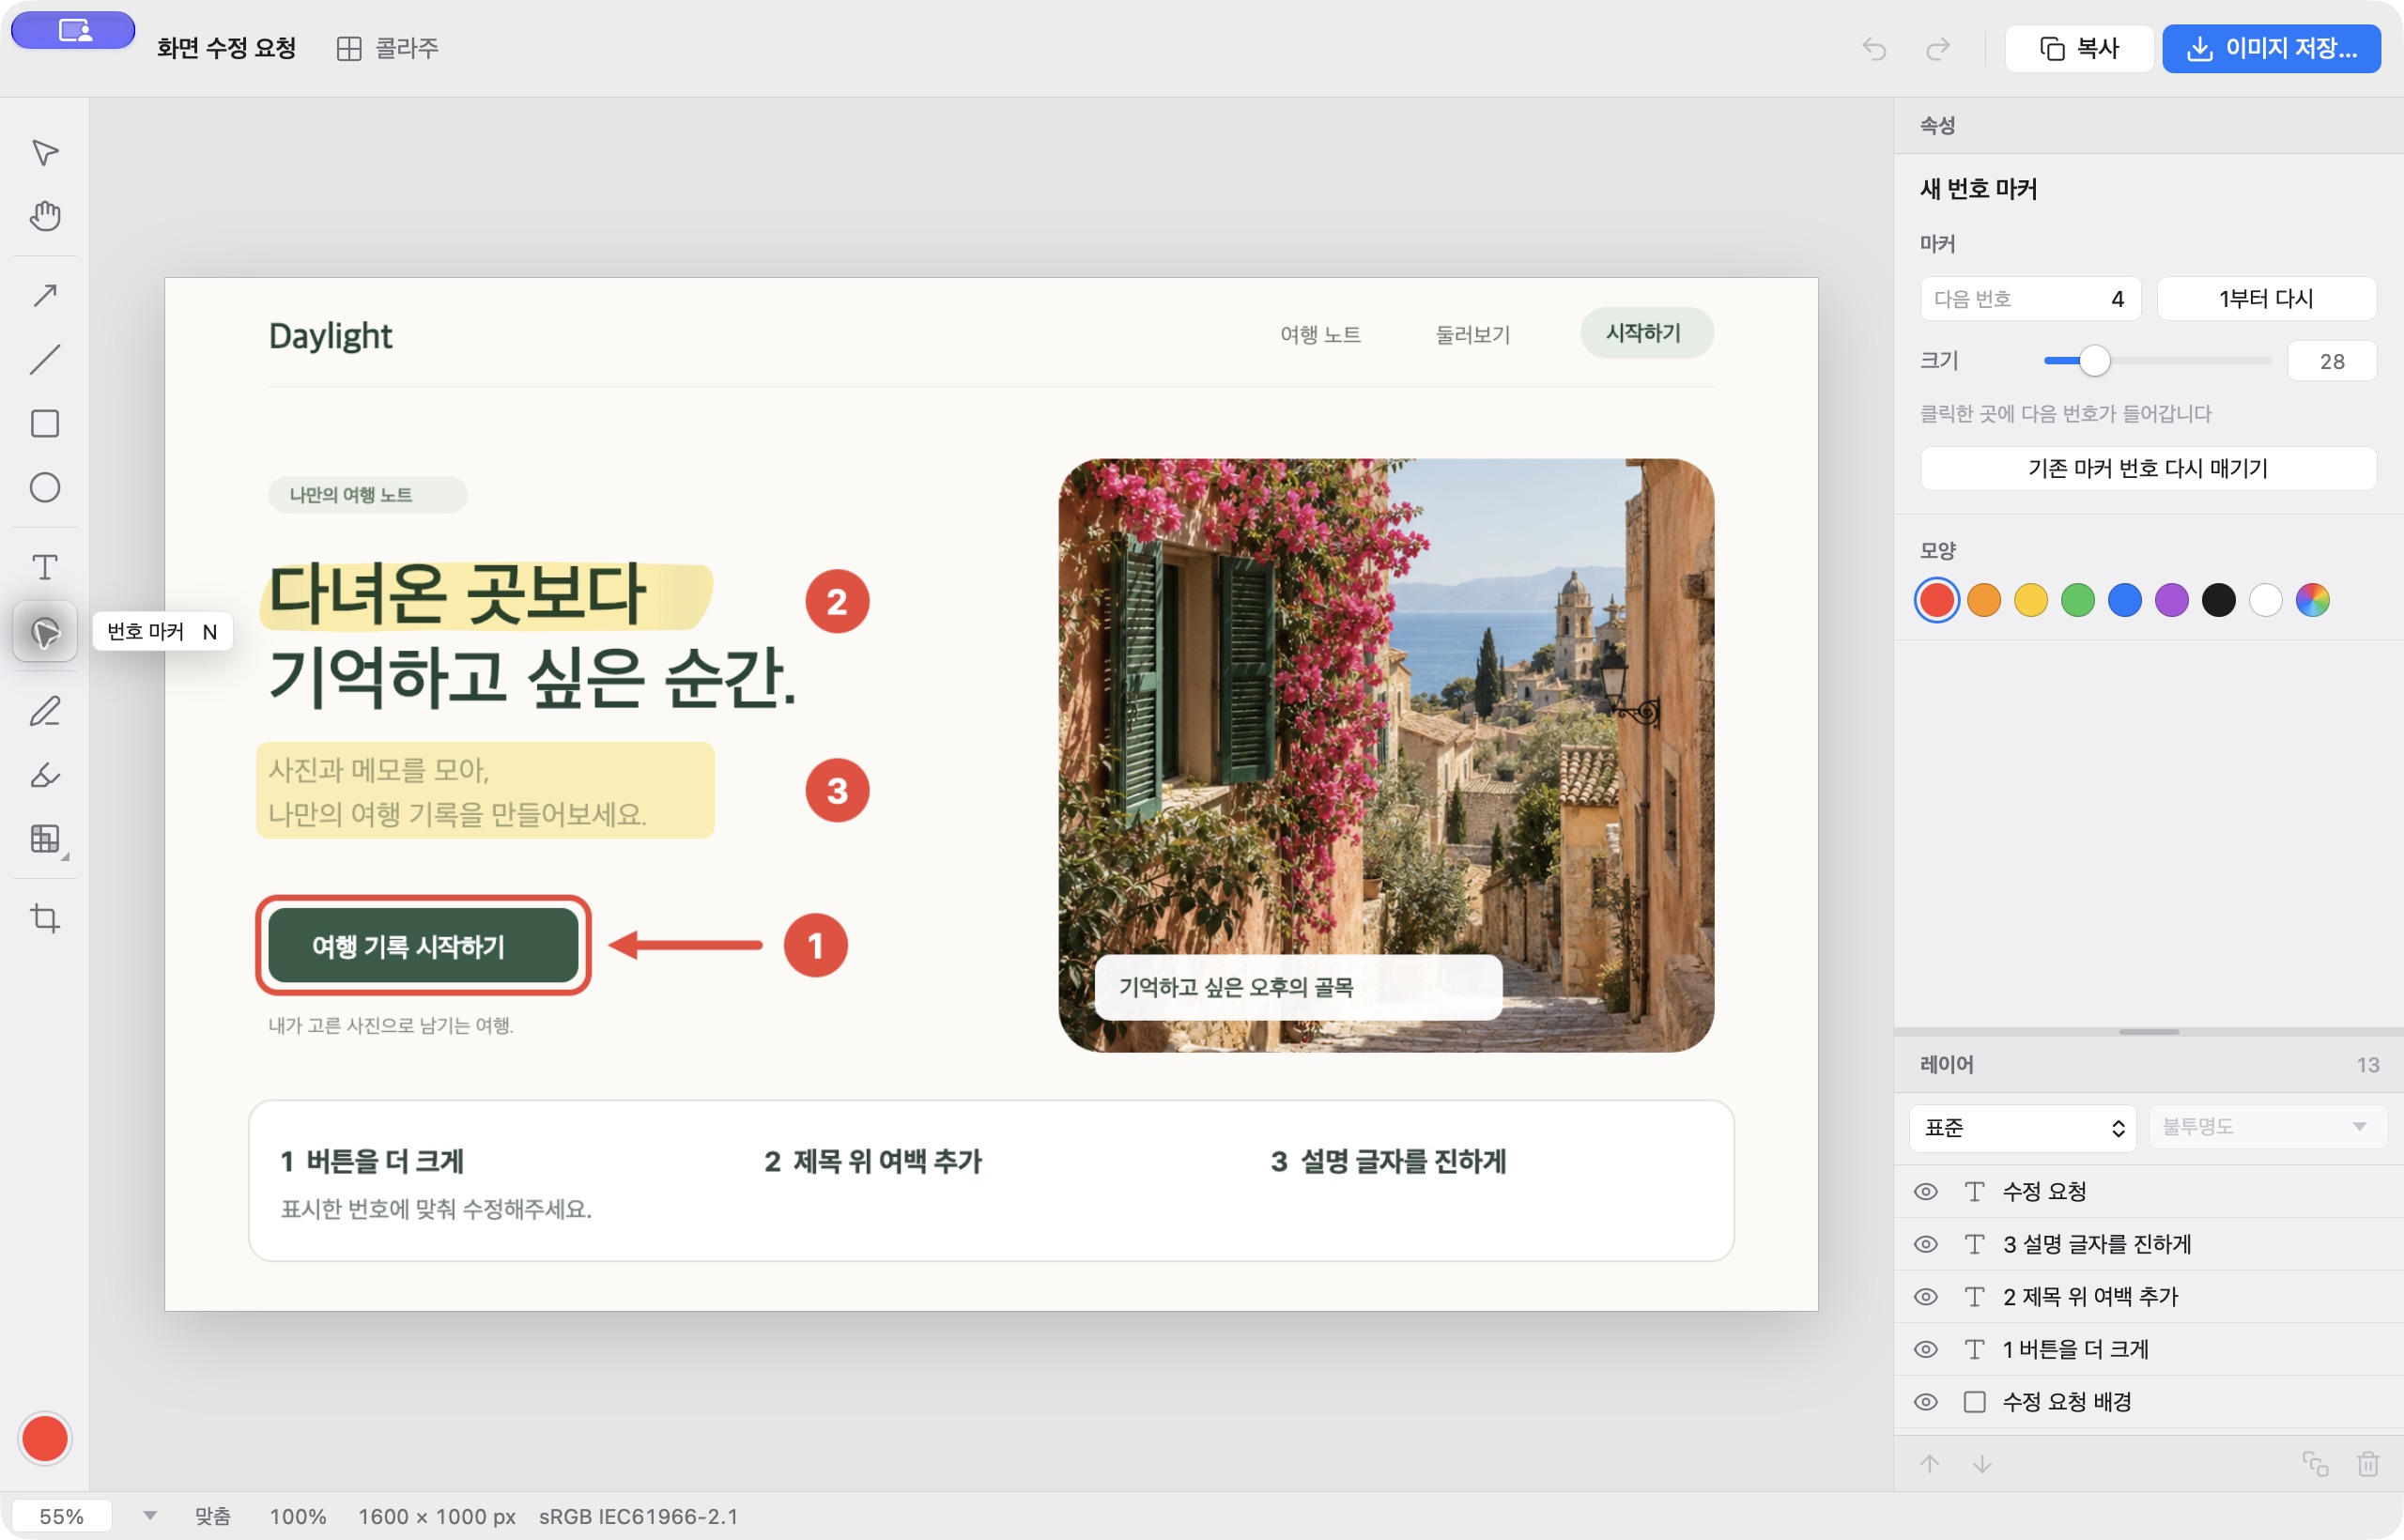The height and width of the screenshot is (1540, 2404).
Task: Pick the highlighter tool
Action: [x=45, y=775]
